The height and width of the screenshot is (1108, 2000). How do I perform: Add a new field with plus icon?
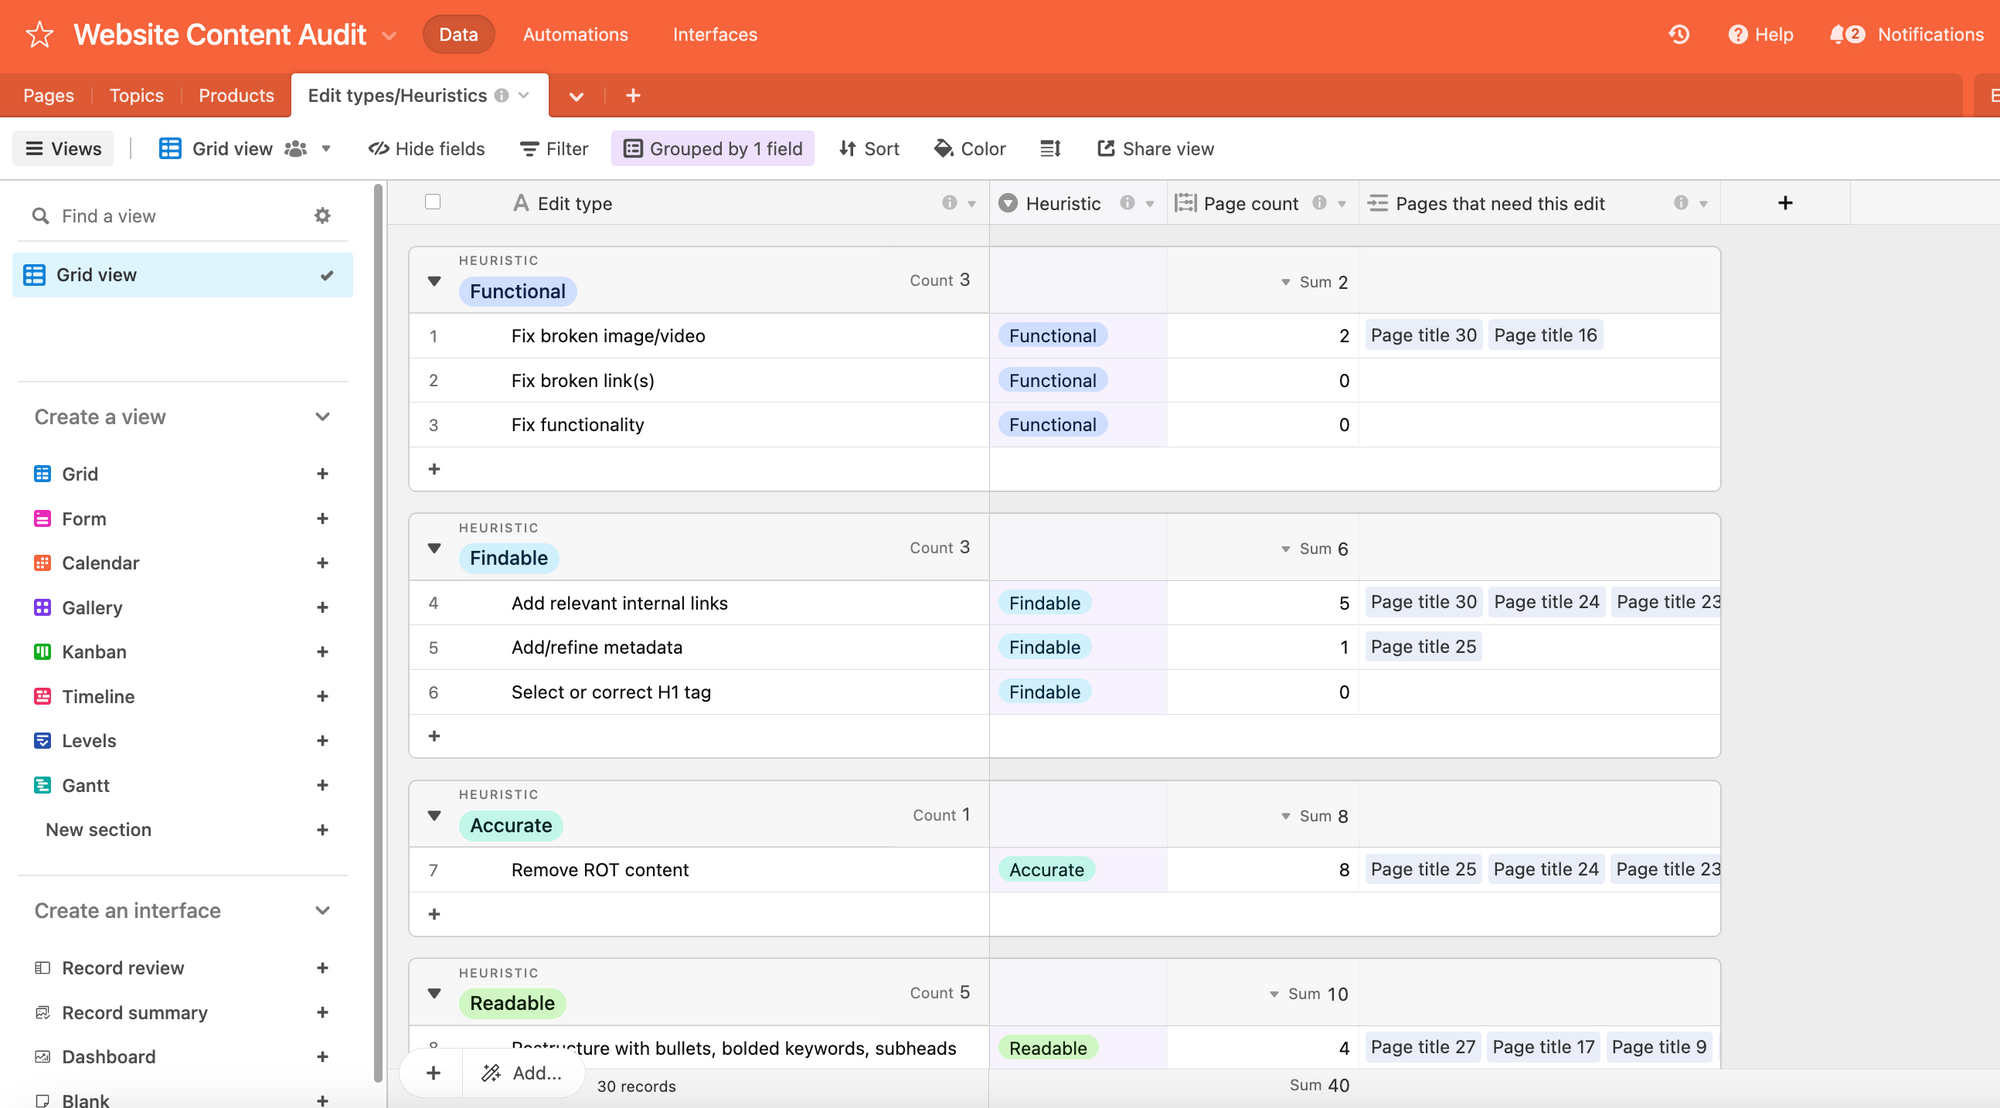pos(1785,203)
